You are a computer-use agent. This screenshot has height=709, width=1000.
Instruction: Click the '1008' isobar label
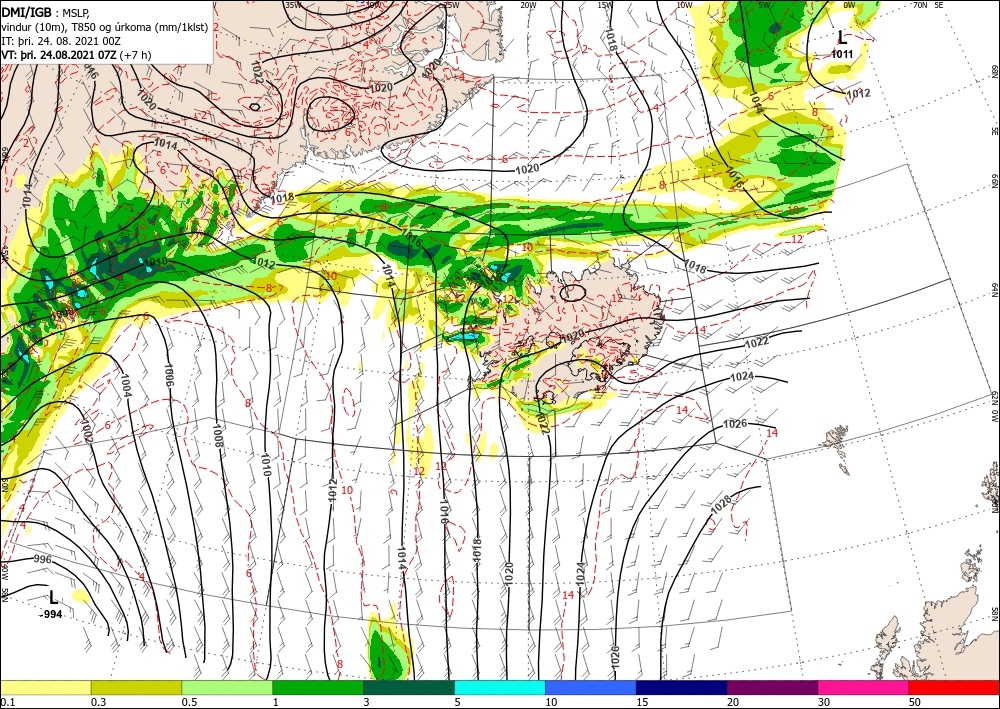(x=218, y=436)
